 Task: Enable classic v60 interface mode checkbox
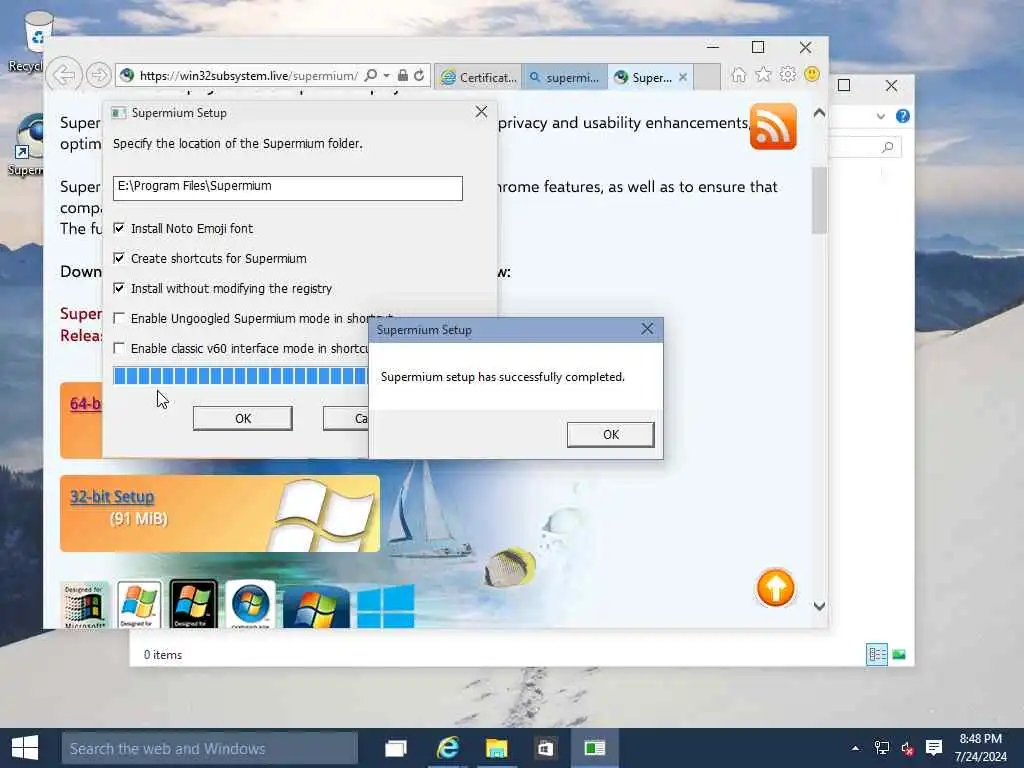[119, 348]
